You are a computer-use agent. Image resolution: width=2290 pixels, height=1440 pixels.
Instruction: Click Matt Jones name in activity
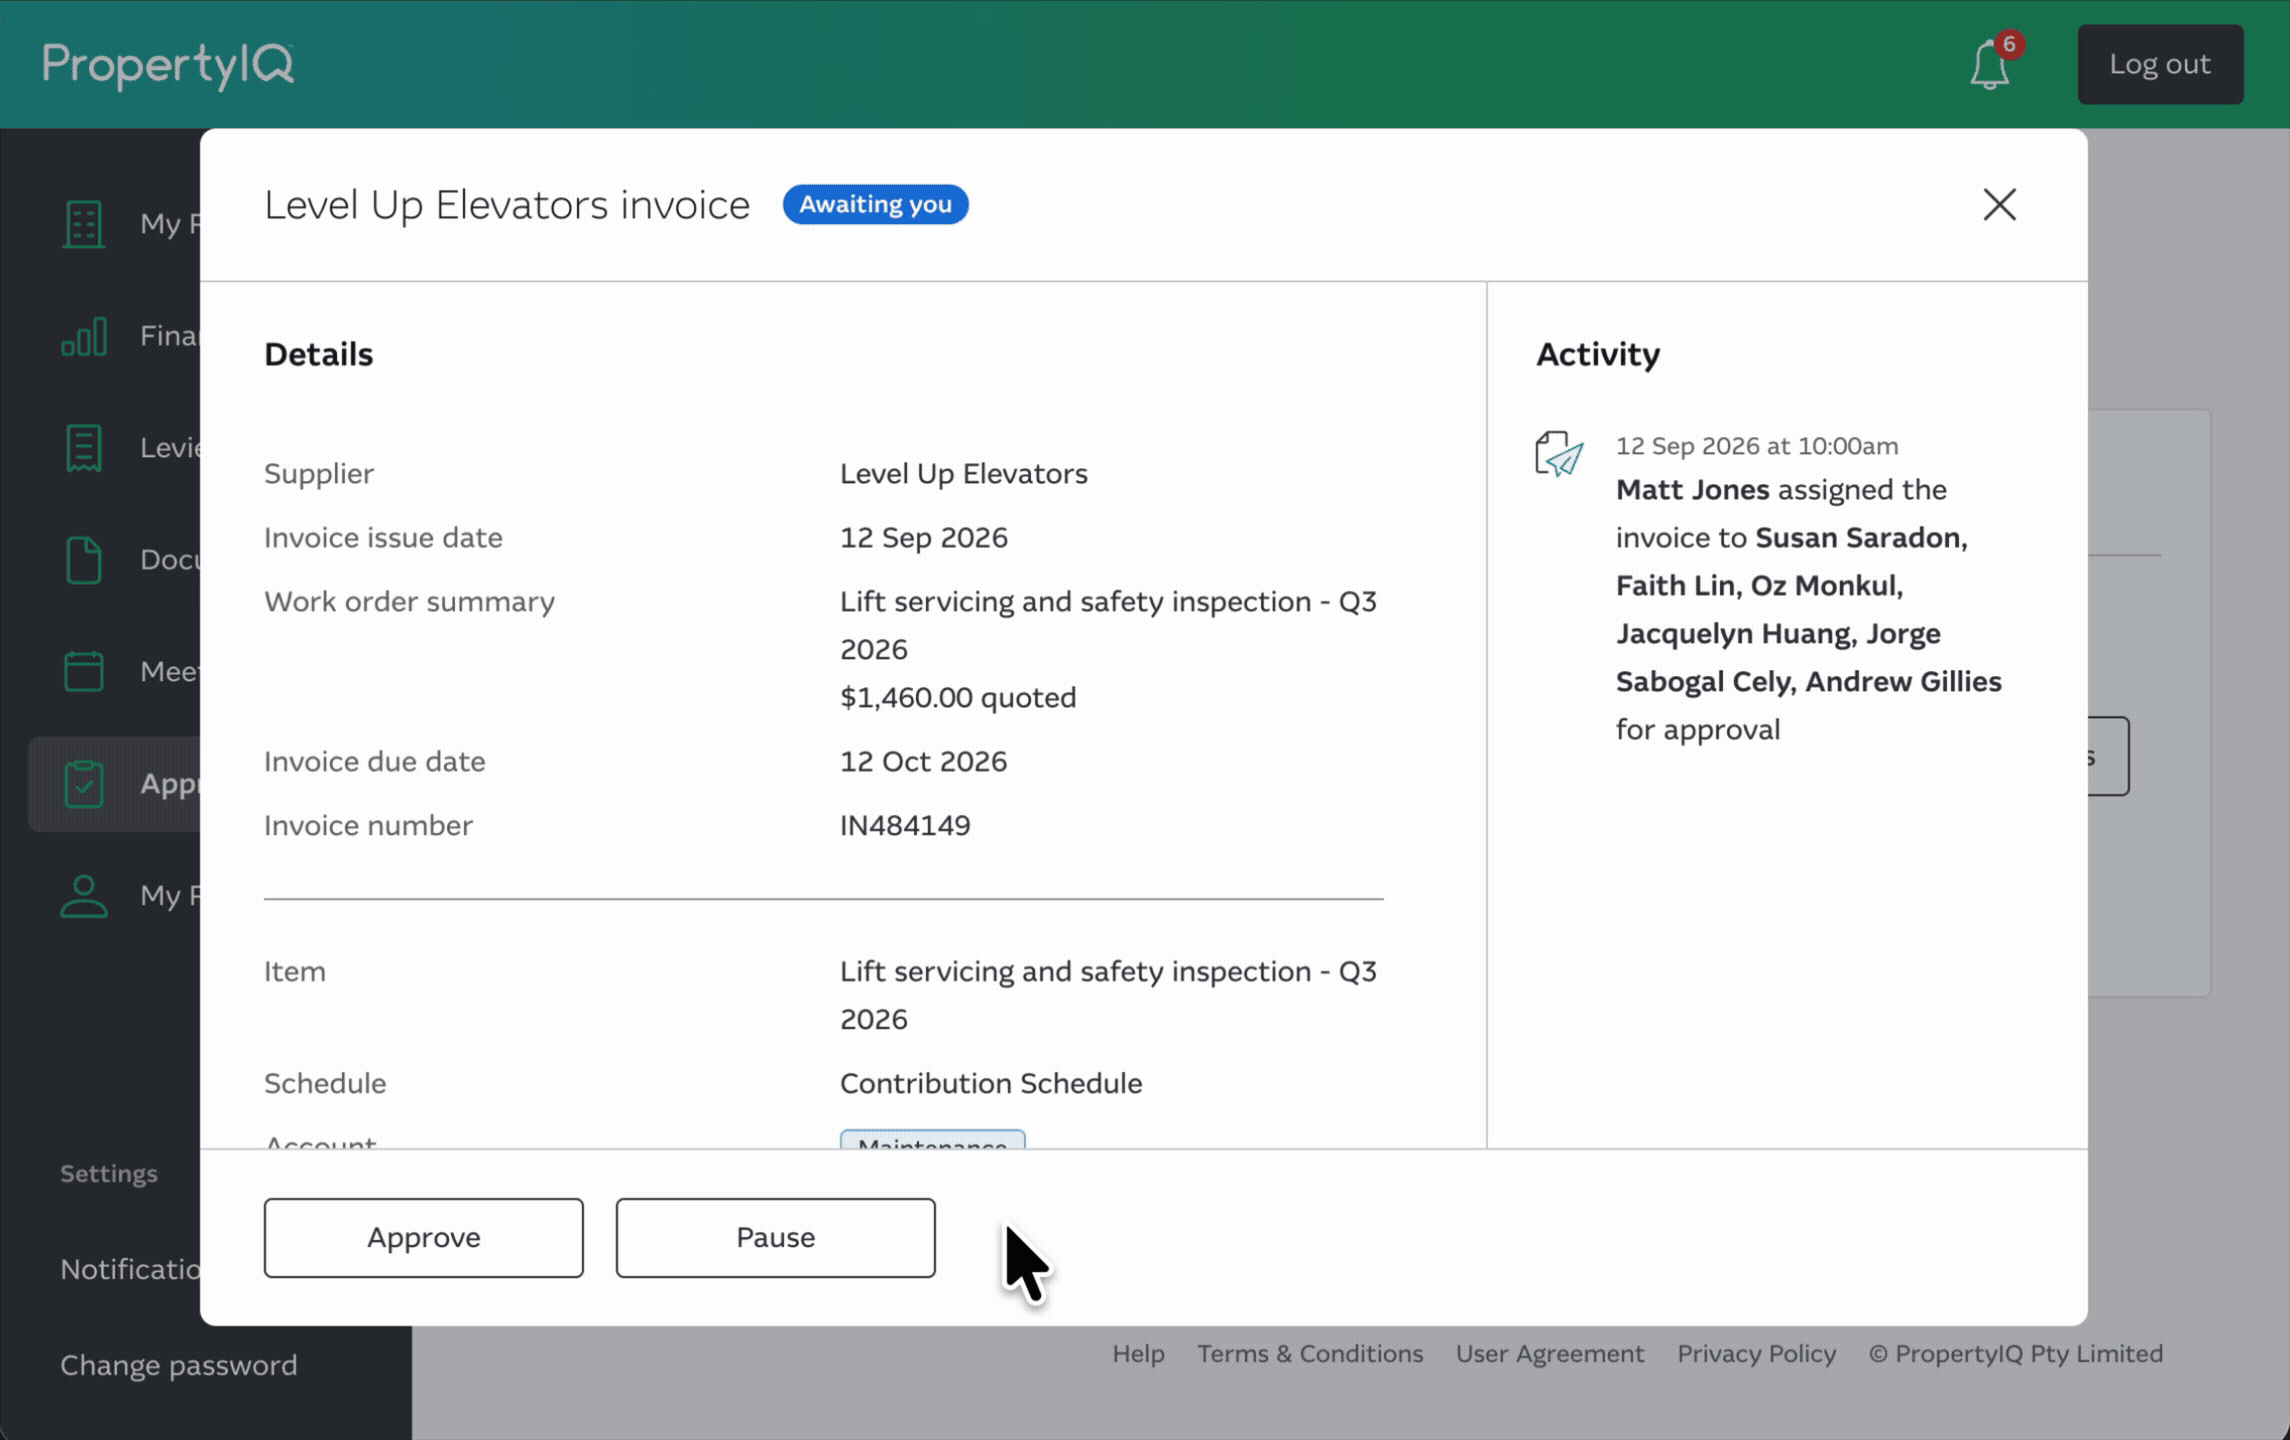[1692, 489]
